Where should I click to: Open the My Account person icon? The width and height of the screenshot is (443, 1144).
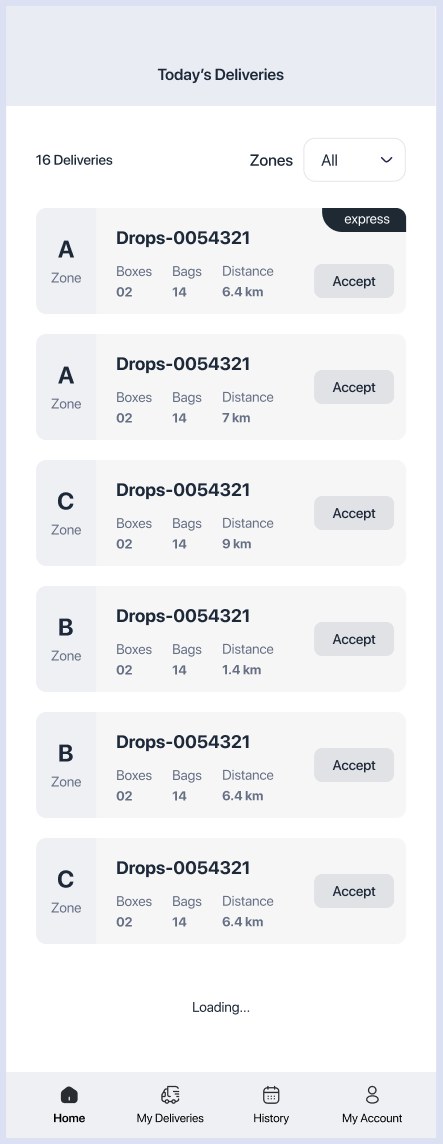(372, 1094)
